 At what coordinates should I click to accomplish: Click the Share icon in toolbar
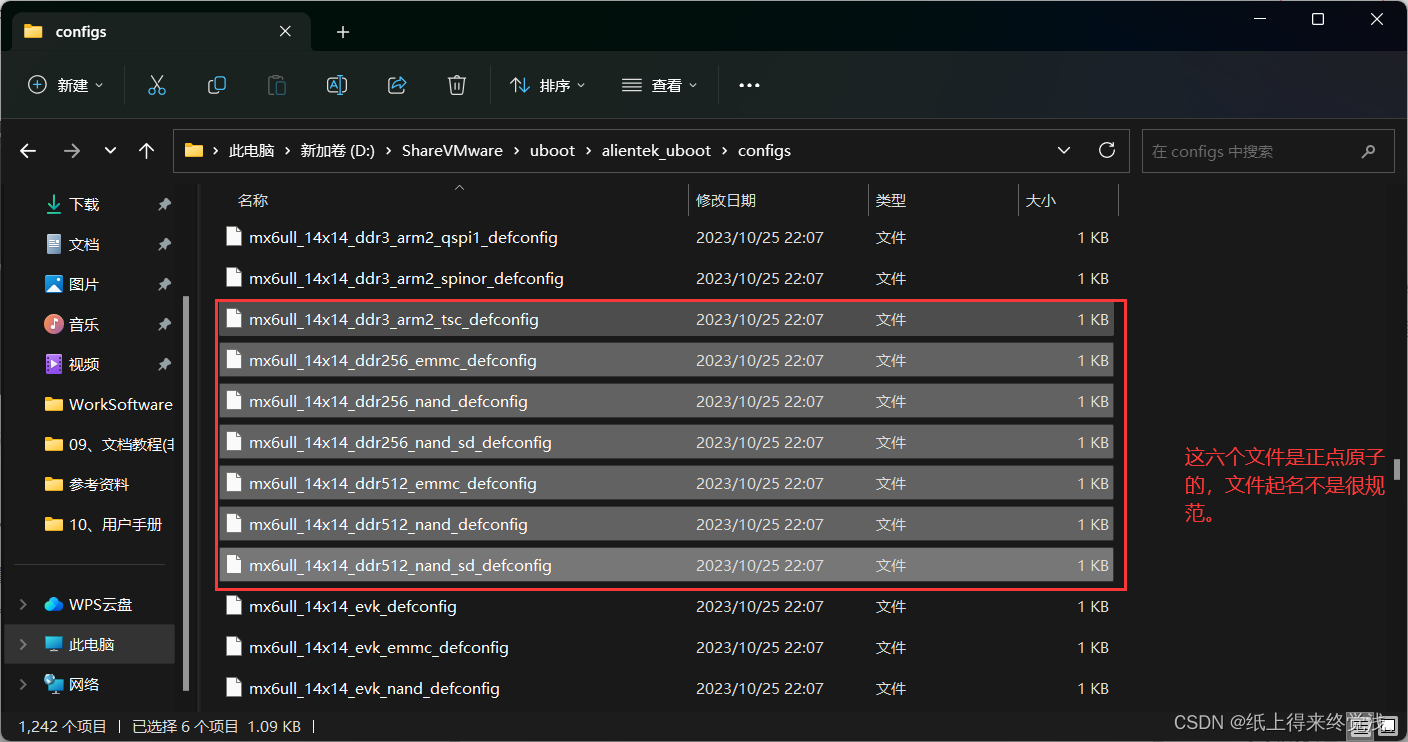point(397,86)
